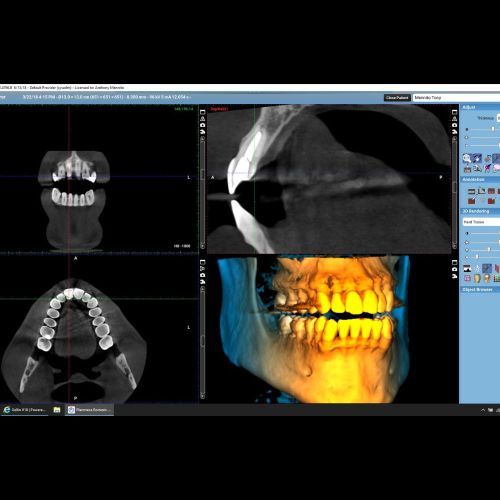Image resolution: width=500 pixels, height=500 pixels.
Task: Capture a snapshot of the coronal view
Action: point(202,125)
